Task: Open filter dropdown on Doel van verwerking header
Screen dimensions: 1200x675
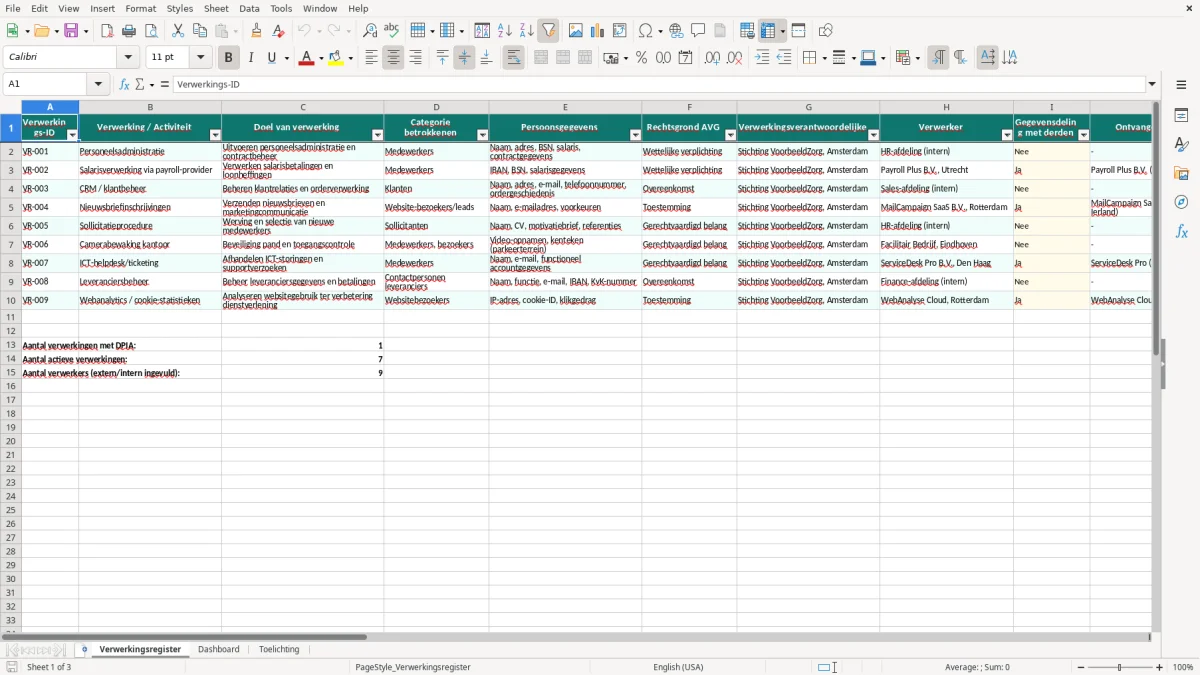Action: pos(377,135)
